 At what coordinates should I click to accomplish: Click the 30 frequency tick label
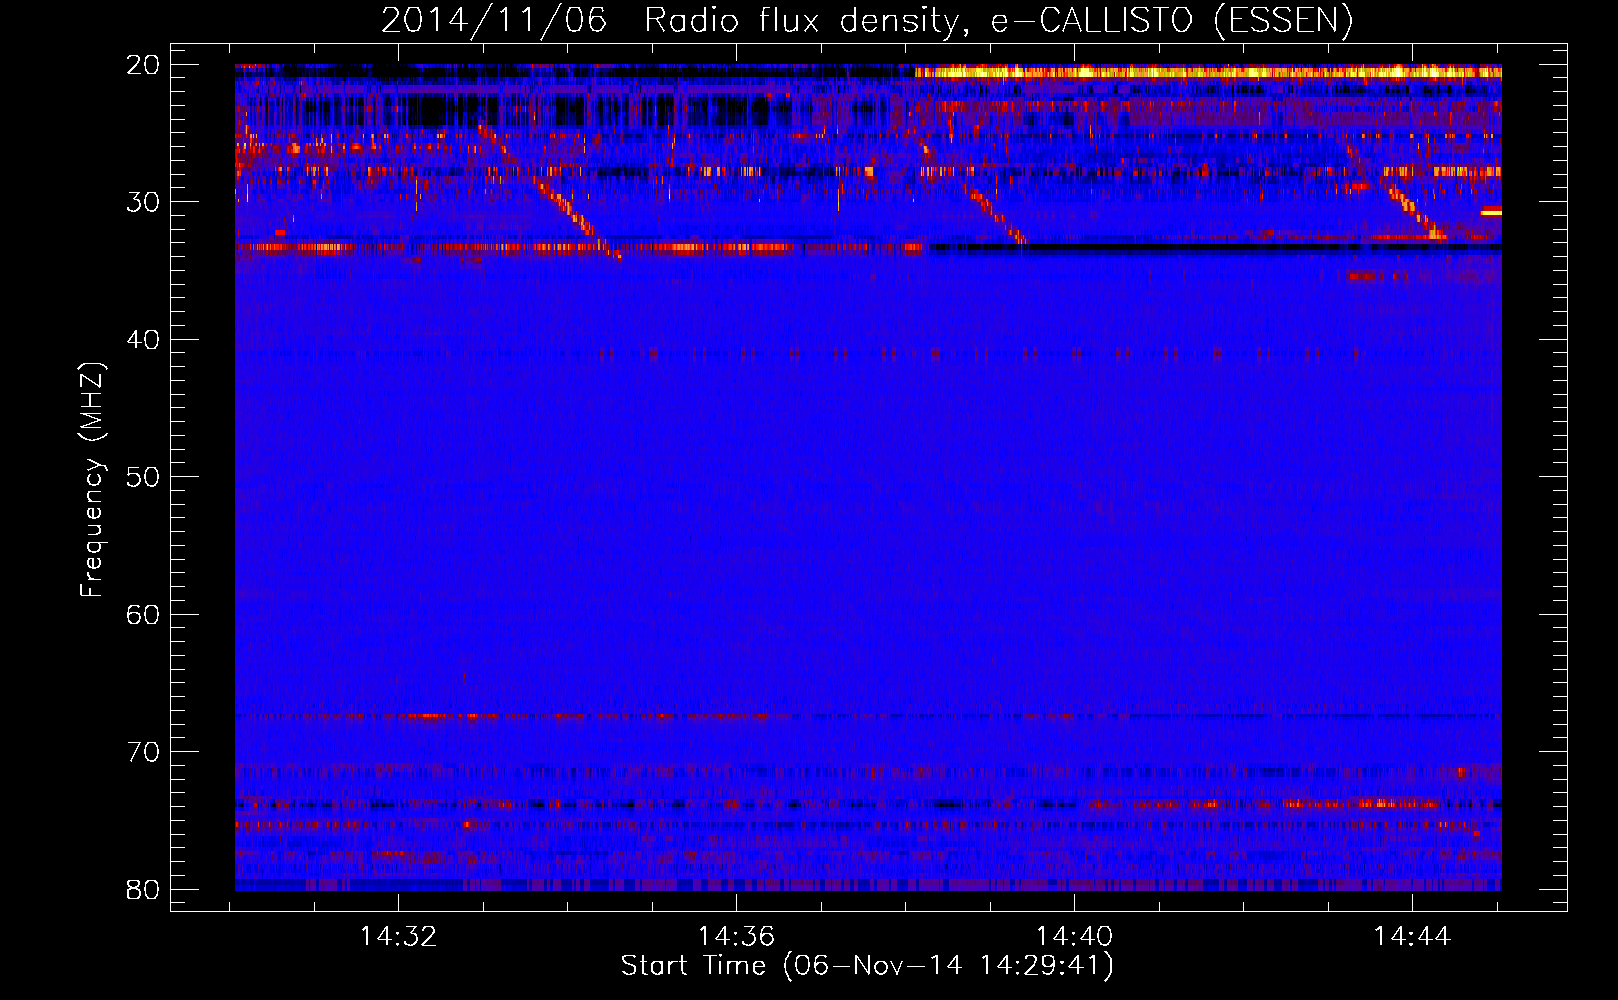coord(143,202)
